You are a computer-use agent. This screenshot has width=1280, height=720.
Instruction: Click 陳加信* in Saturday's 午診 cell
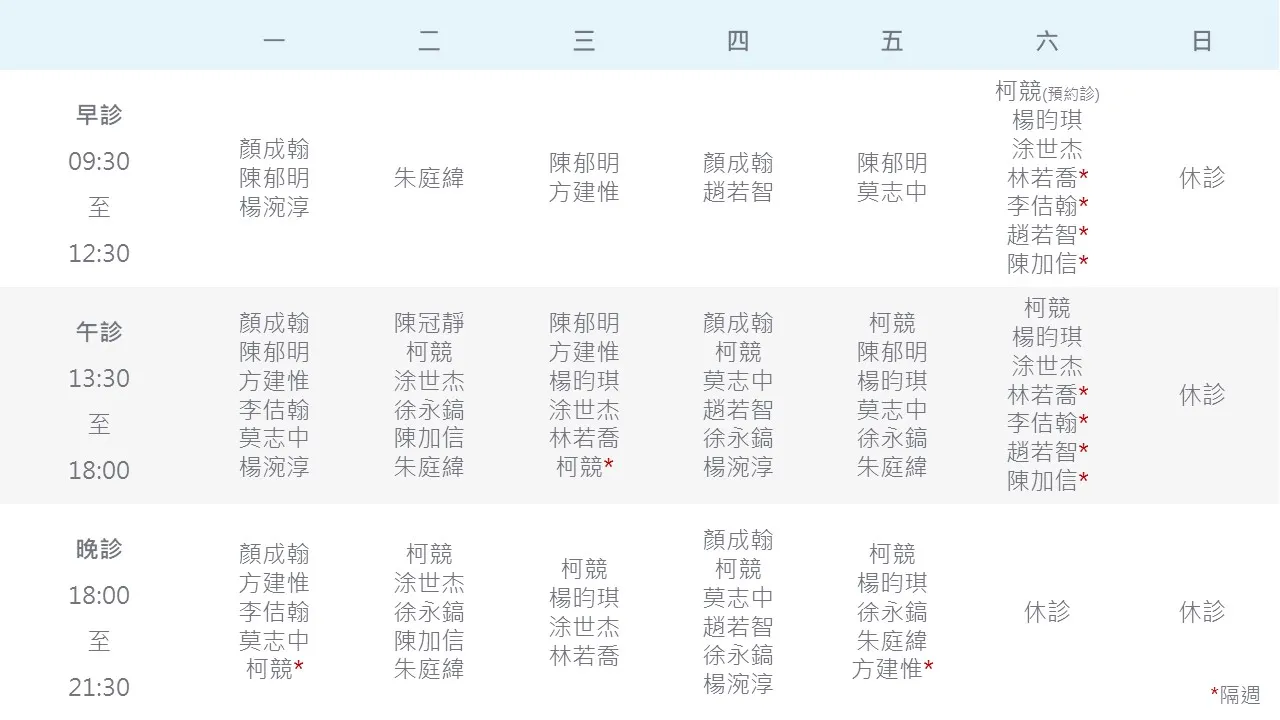(1047, 481)
